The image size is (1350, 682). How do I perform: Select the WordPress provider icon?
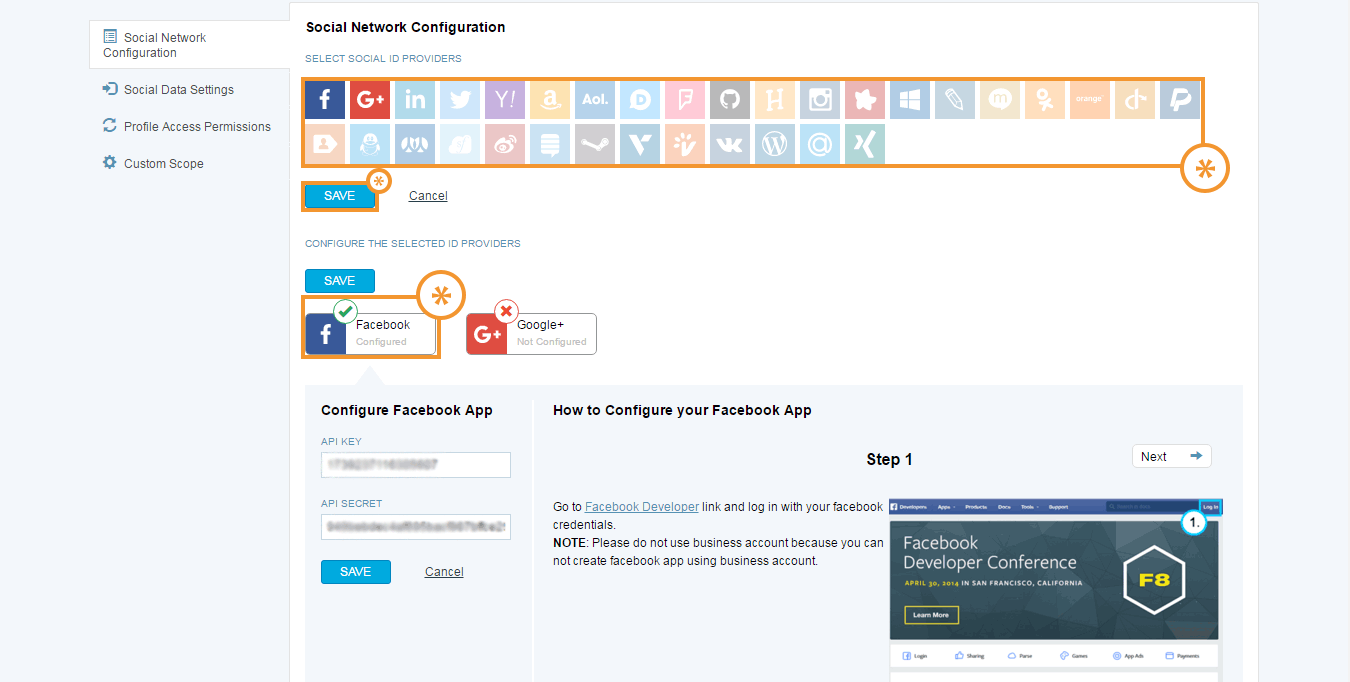click(x=775, y=144)
